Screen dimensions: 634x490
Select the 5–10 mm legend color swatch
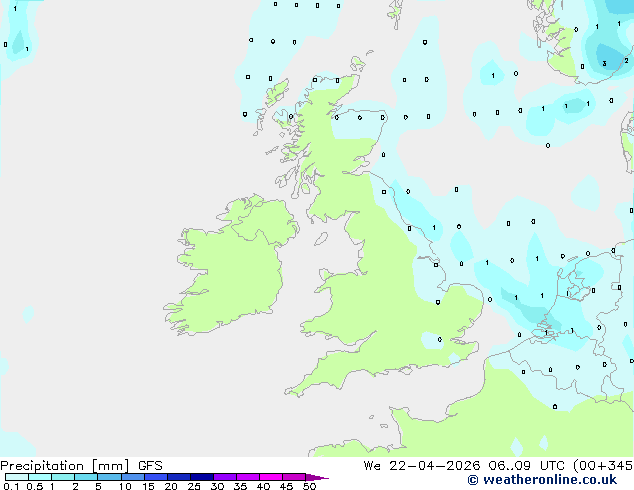point(109,477)
